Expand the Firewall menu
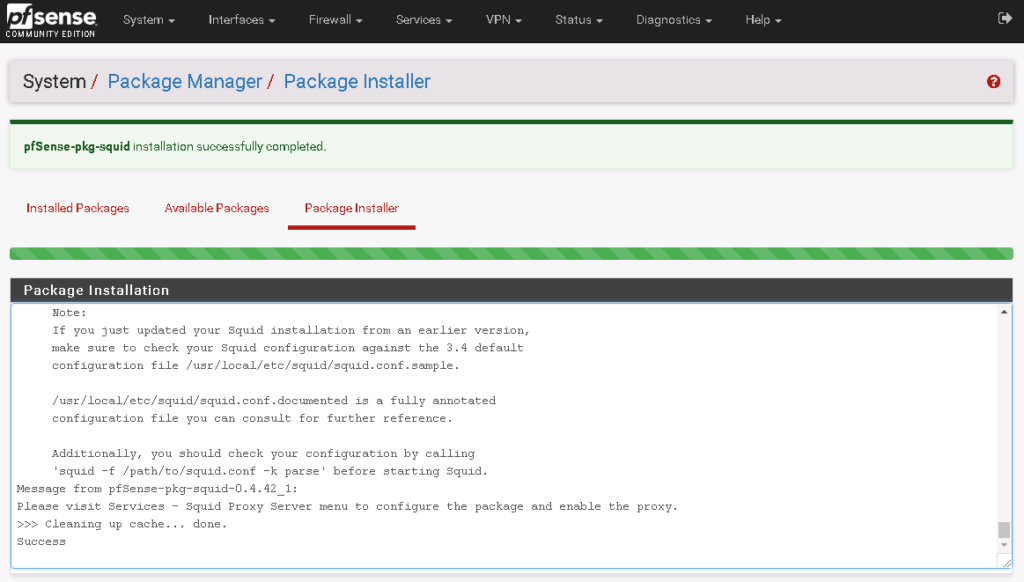The width and height of the screenshot is (1024, 582). click(335, 20)
